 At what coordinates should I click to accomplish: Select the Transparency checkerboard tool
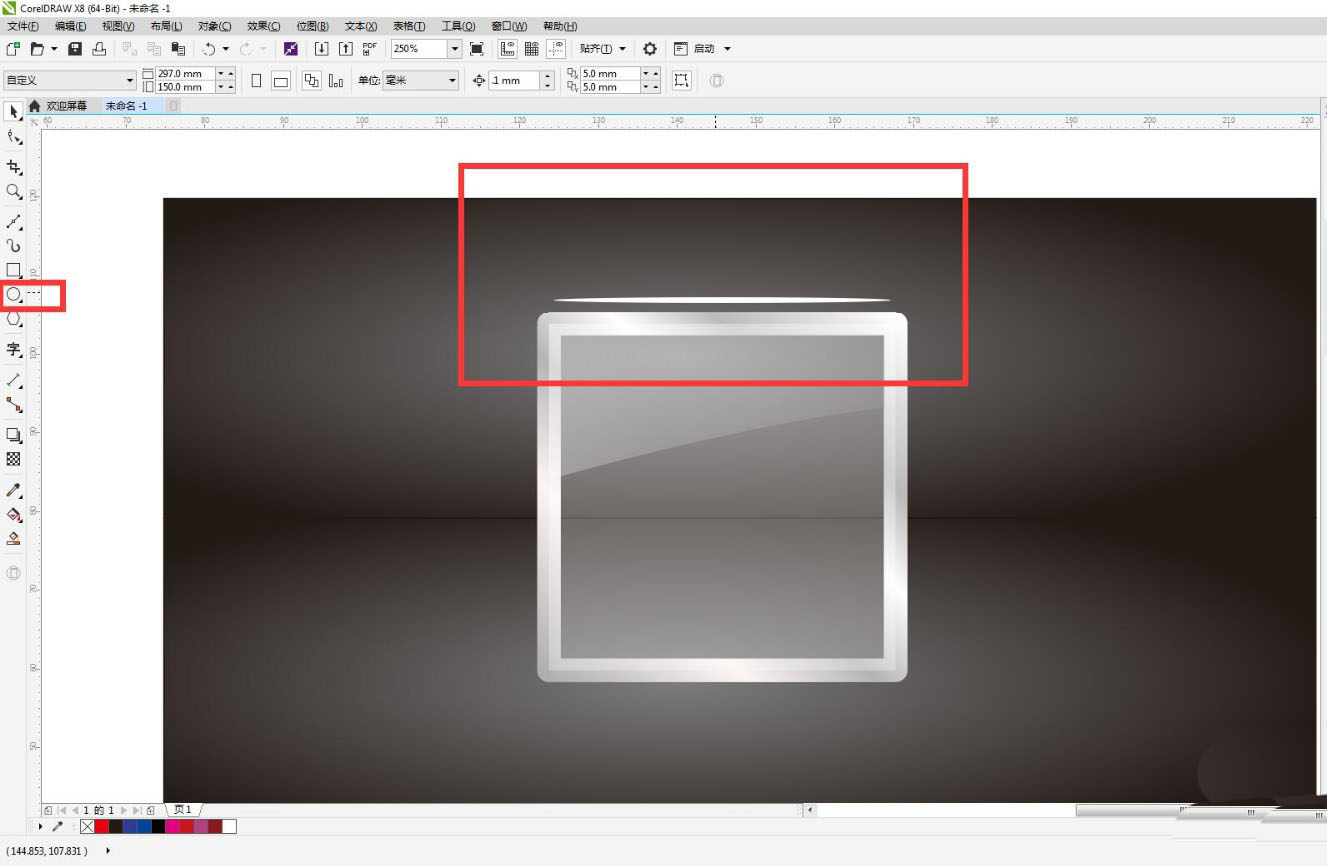(14, 459)
